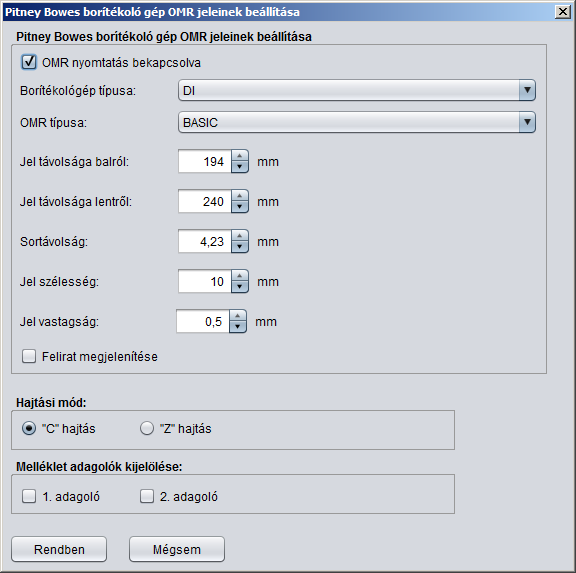Close the dialog with the X button
The height and width of the screenshot is (573, 576).
[x=563, y=12]
